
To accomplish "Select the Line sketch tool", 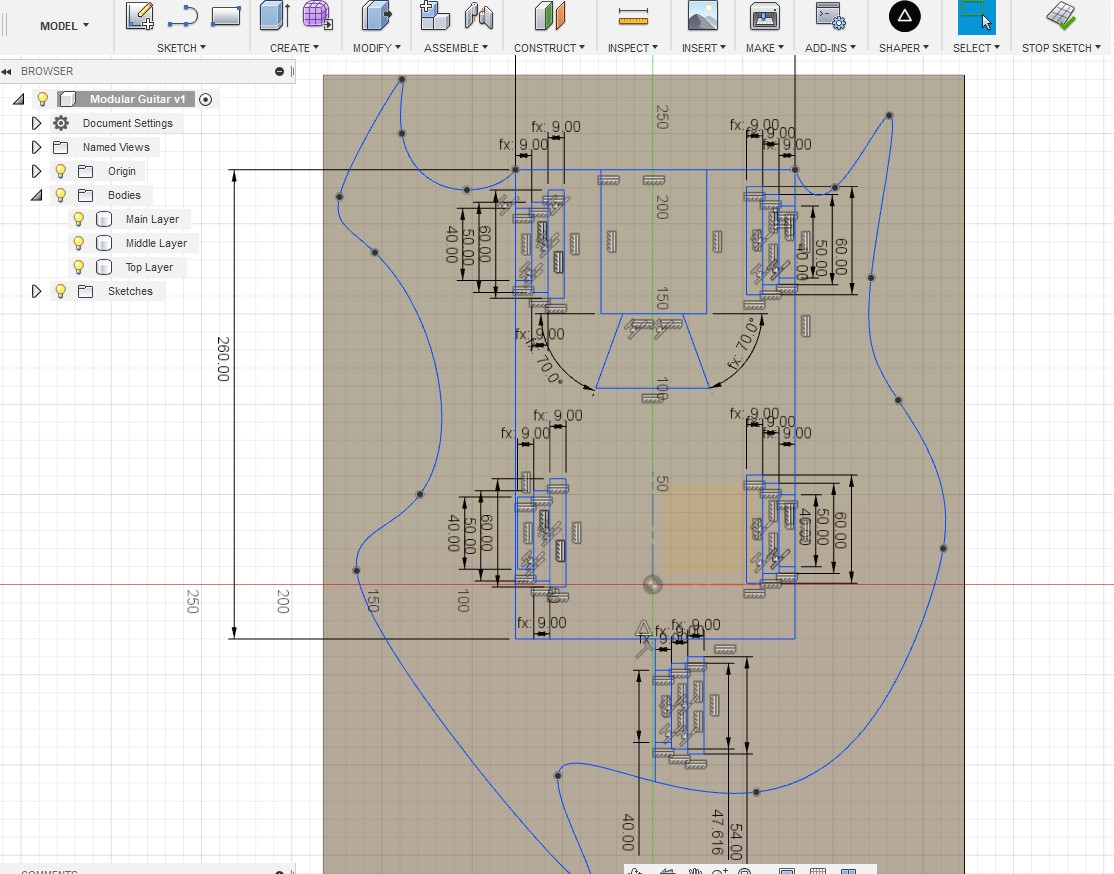I will point(182,15).
